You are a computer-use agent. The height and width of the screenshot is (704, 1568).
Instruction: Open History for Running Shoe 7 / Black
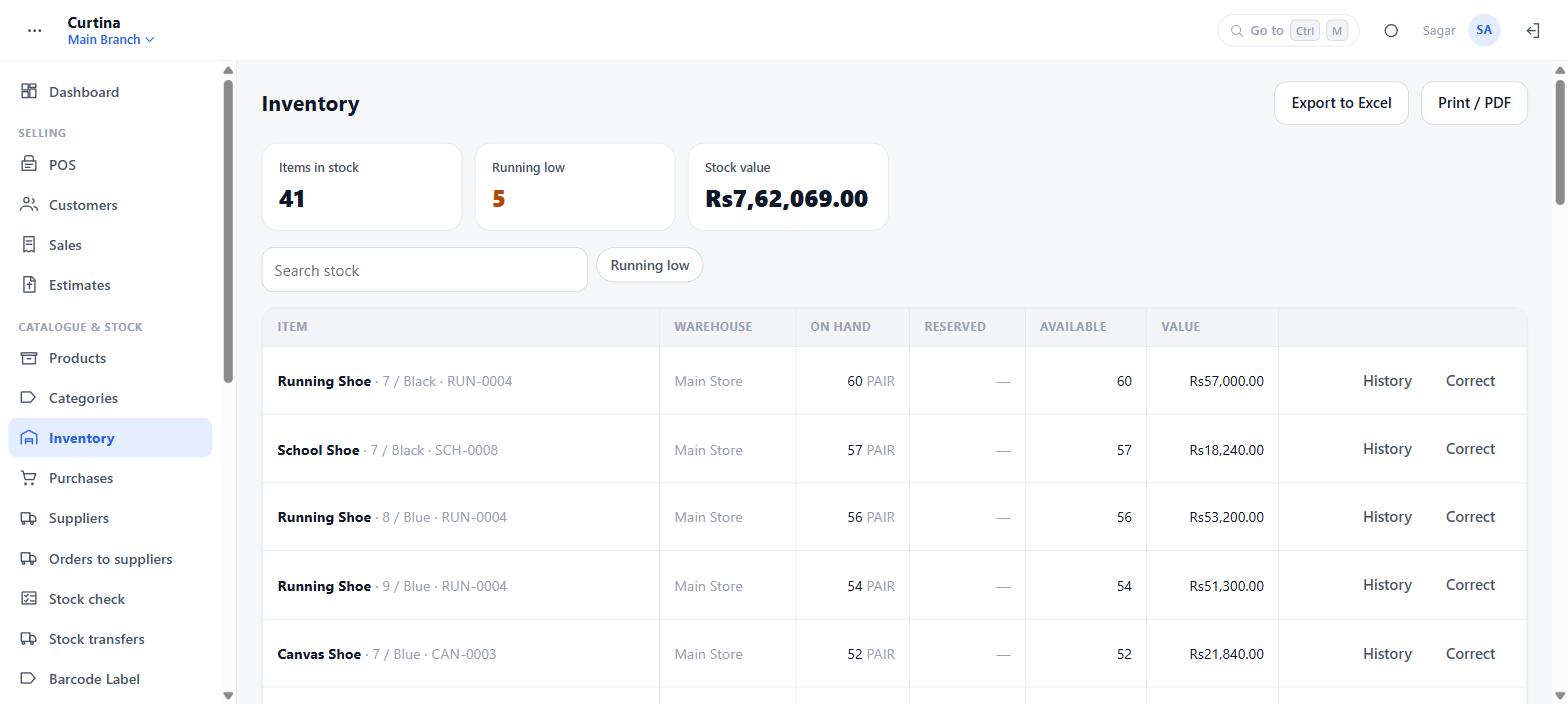click(1387, 381)
